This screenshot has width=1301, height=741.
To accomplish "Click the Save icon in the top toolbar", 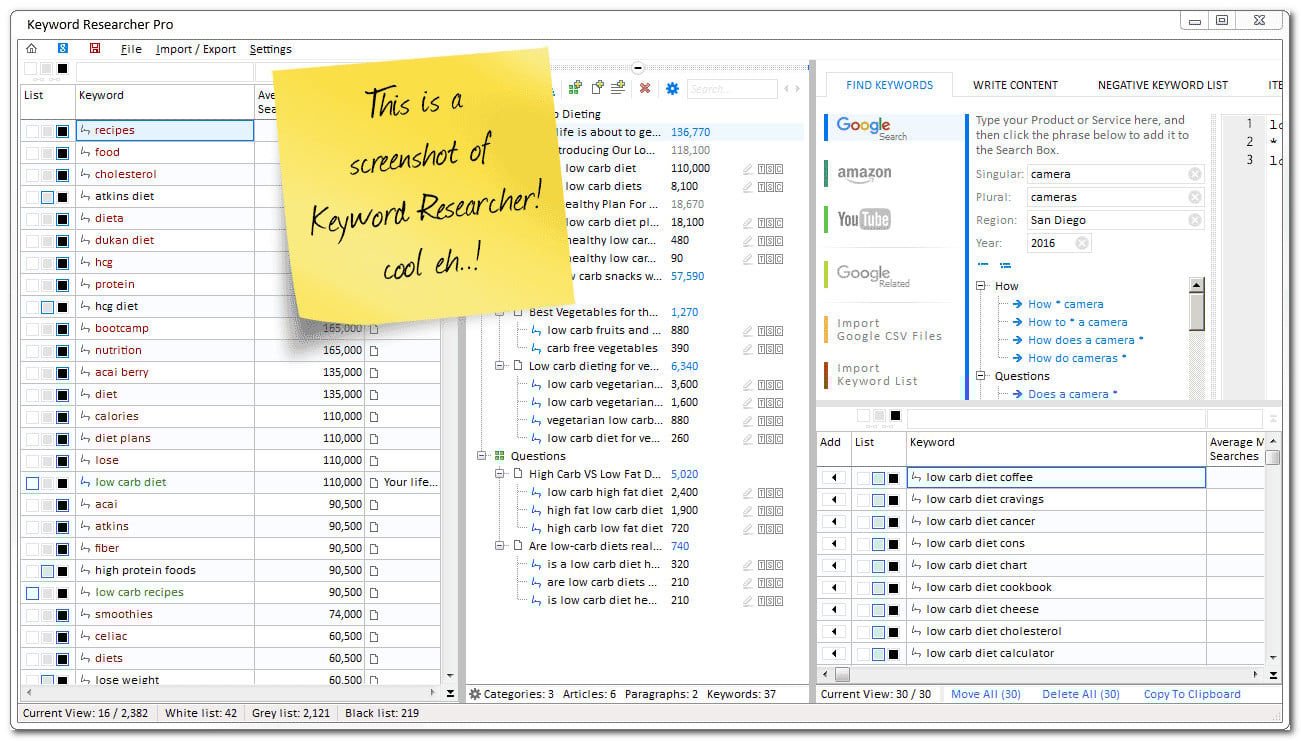I will coord(95,48).
